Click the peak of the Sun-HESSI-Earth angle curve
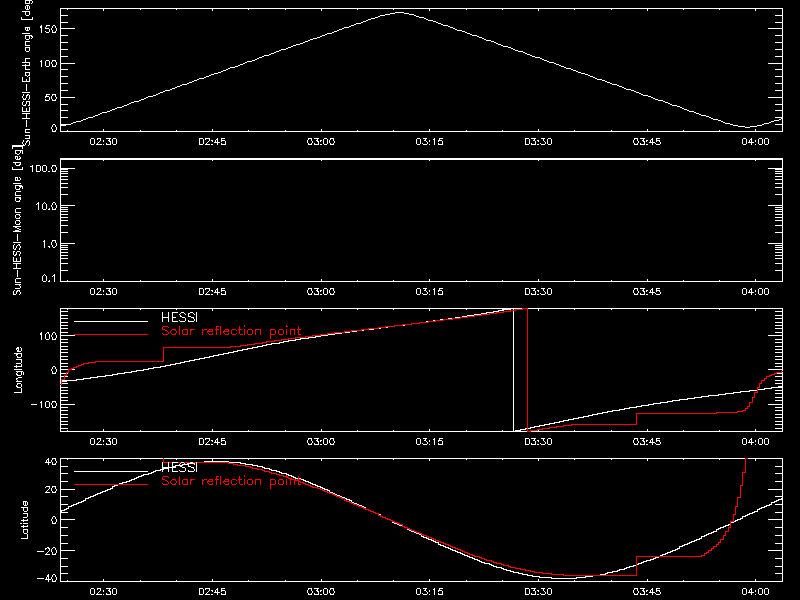 pos(399,12)
